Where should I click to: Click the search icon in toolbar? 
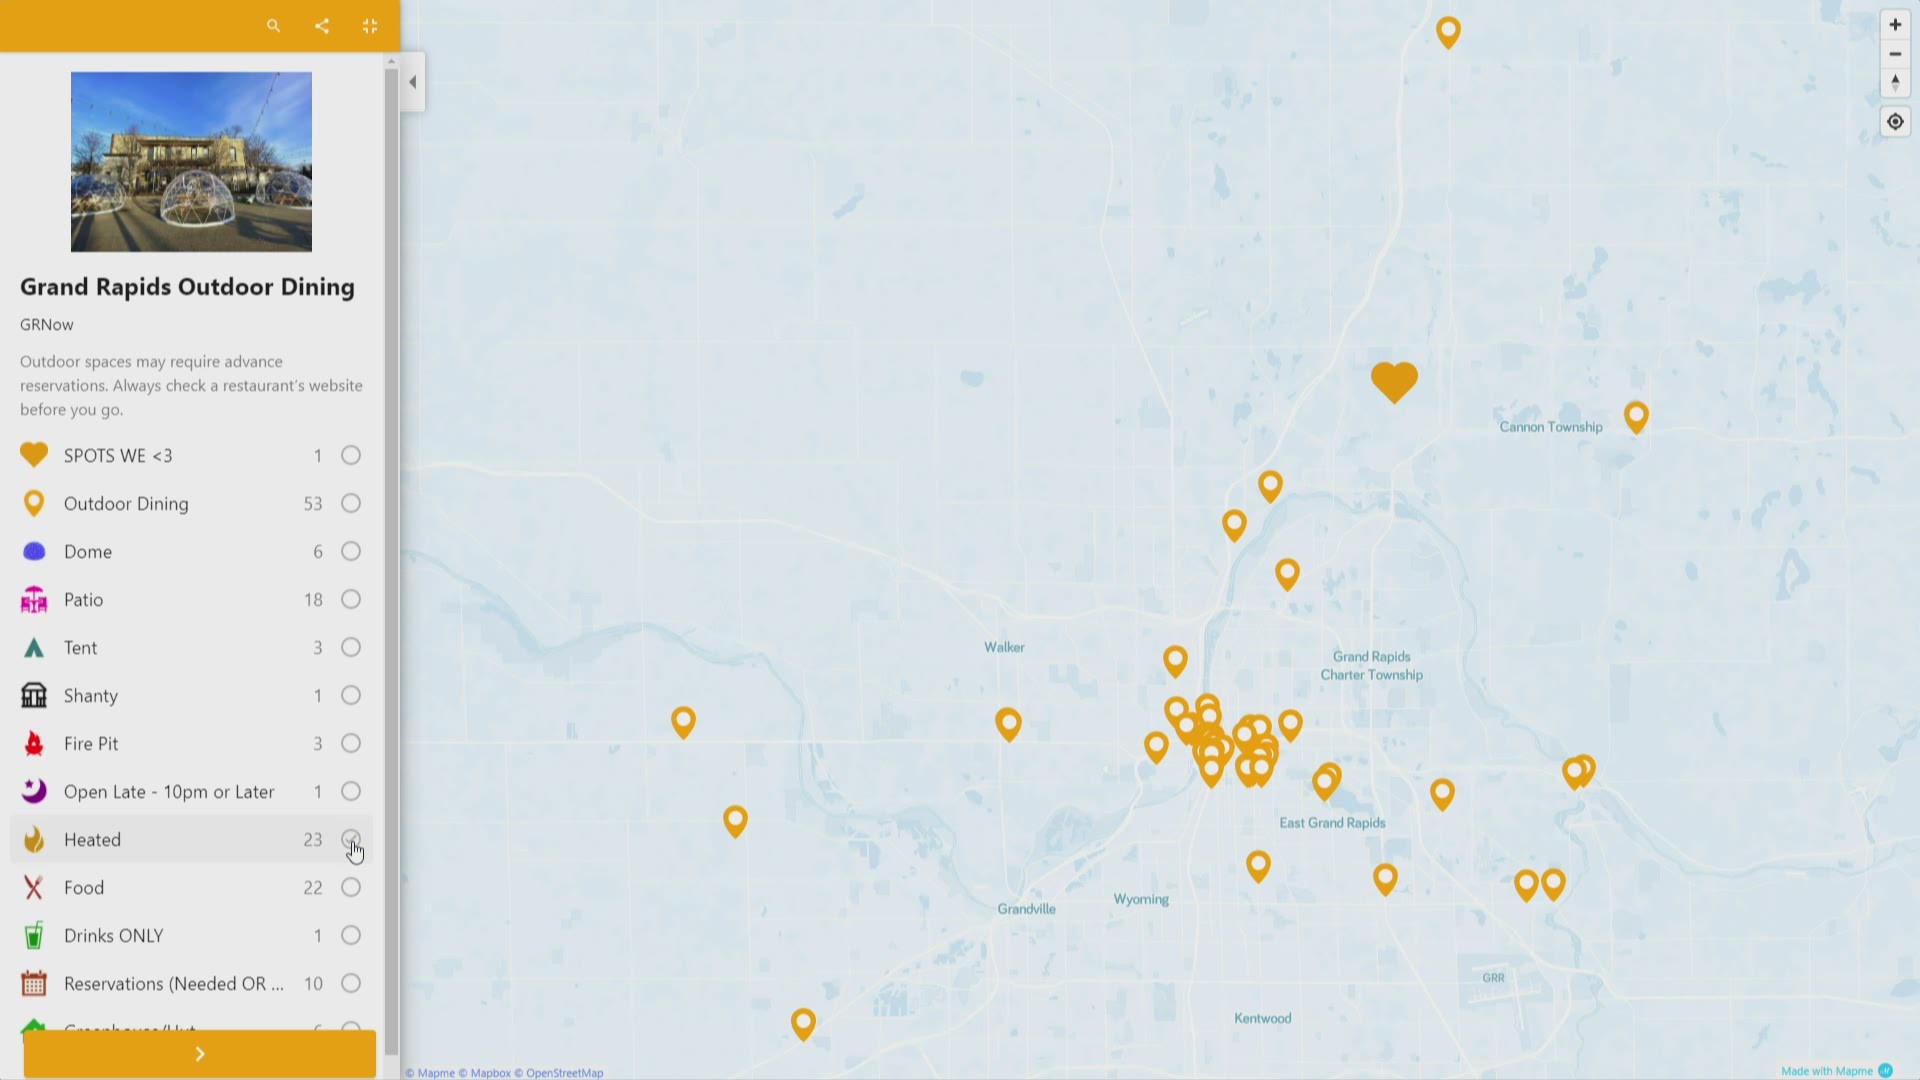[x=273, y=26]
